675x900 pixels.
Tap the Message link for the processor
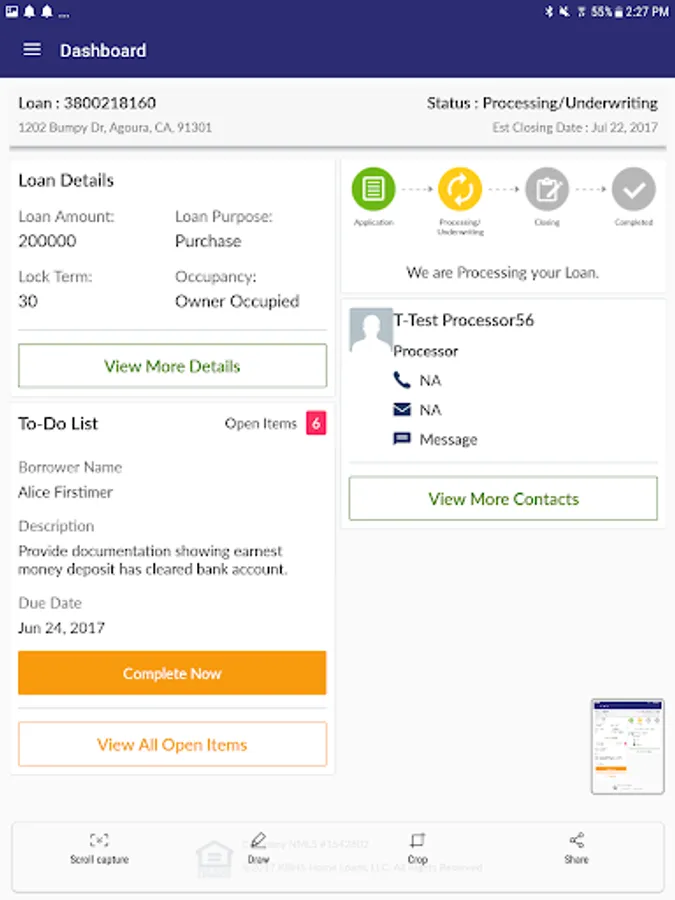448,440
